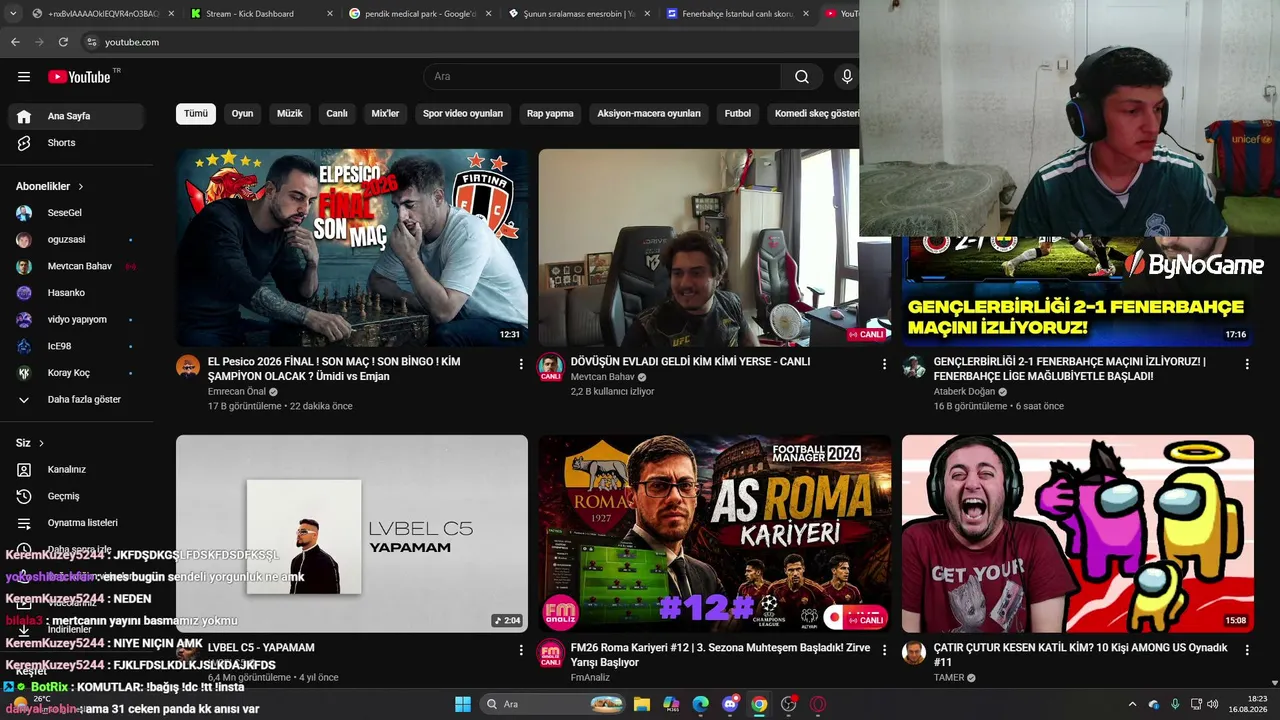Open Koray Koç subscription channel

click(76, 373)
